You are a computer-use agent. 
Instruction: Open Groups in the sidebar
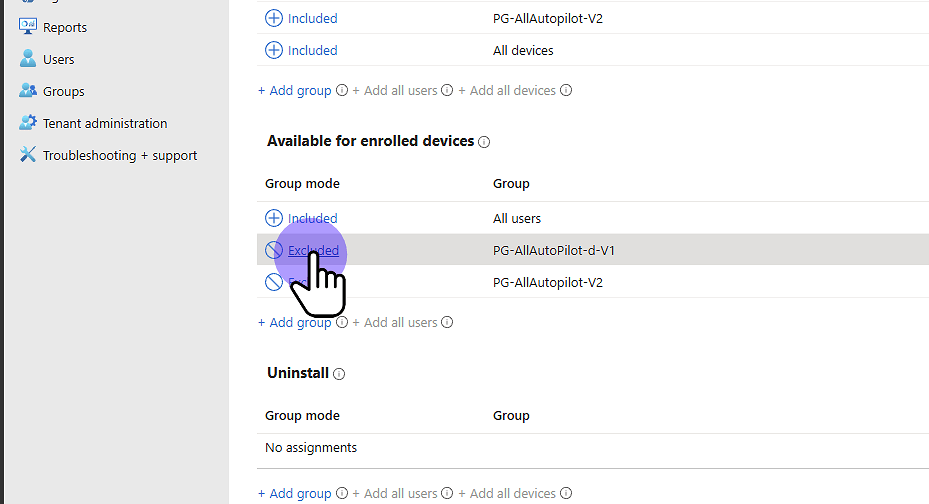(63, 91)
